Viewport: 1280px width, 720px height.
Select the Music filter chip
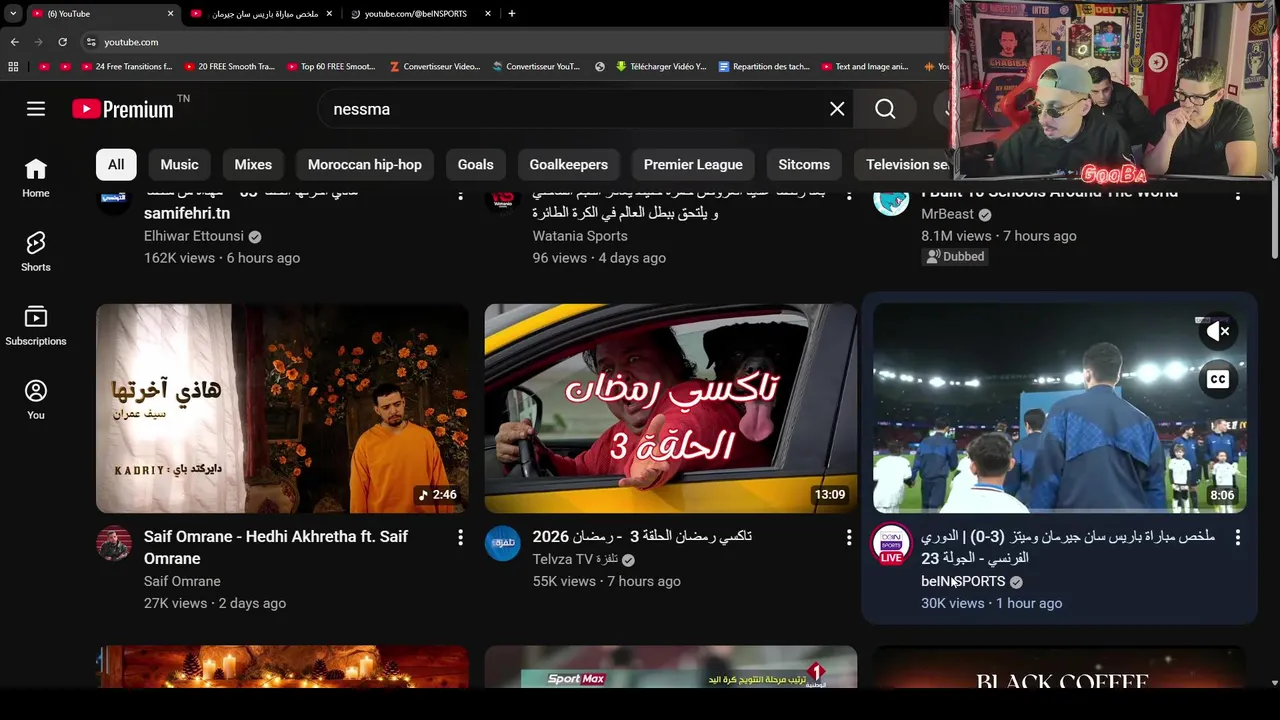tap(179, 164)
